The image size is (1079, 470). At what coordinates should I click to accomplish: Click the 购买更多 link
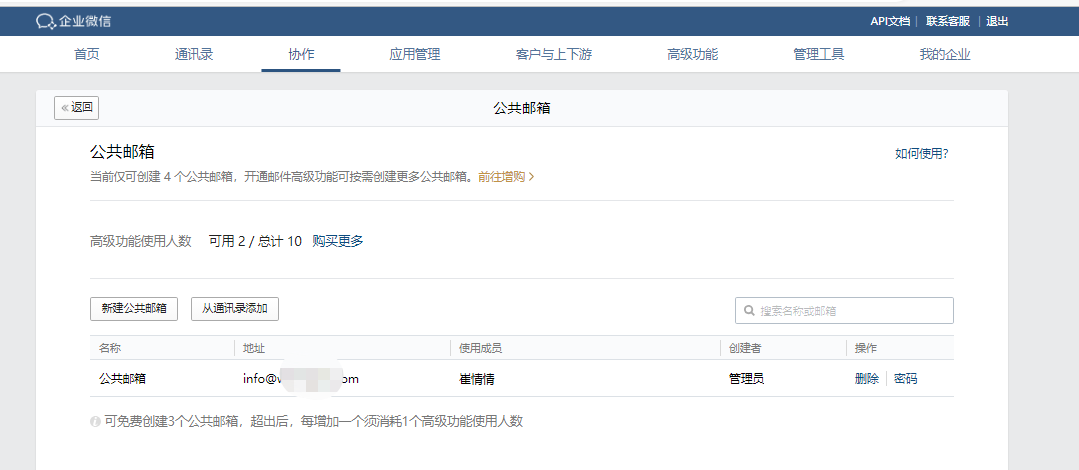tap(338, 241)
